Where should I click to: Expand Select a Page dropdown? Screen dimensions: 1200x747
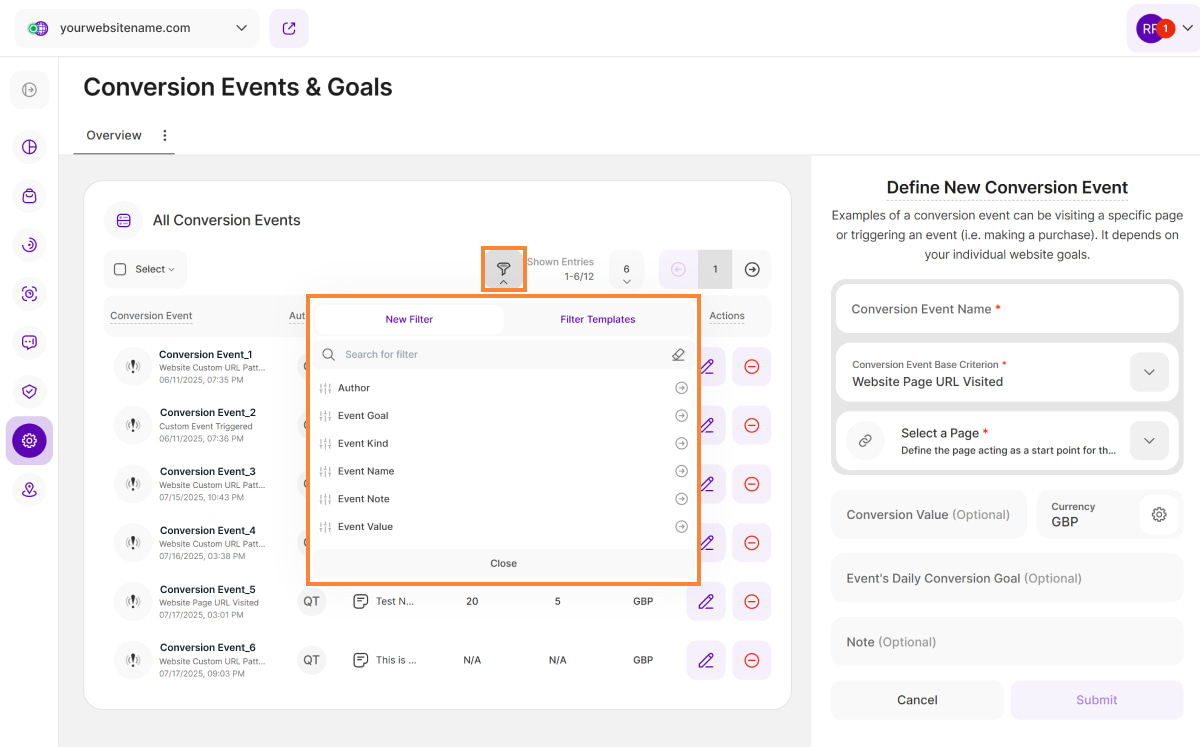pos(1148,441)
